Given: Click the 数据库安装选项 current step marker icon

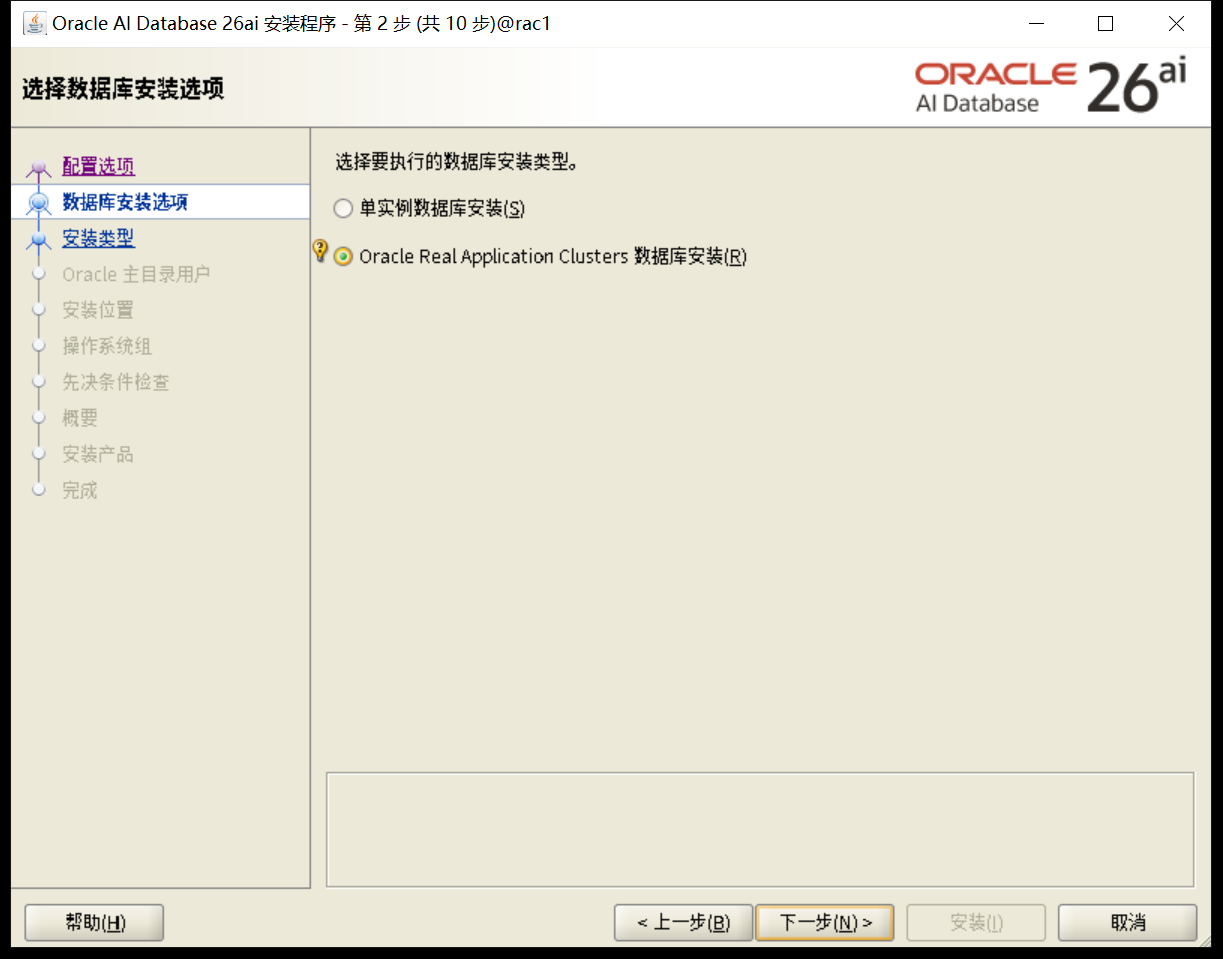Looking at the screenshot, I should coord(39,203).
